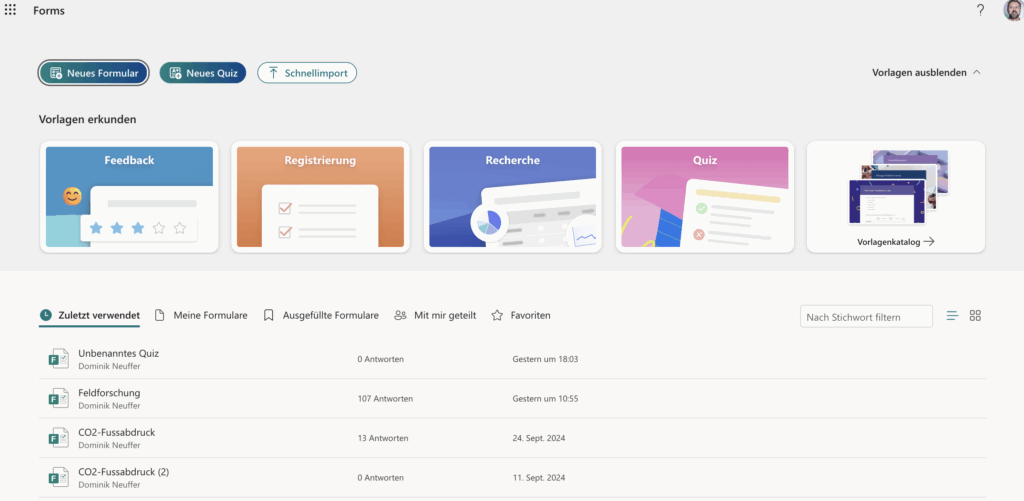1024x501 pixels.
Task: Open the Quiz template card
Action: pos(705,197)
